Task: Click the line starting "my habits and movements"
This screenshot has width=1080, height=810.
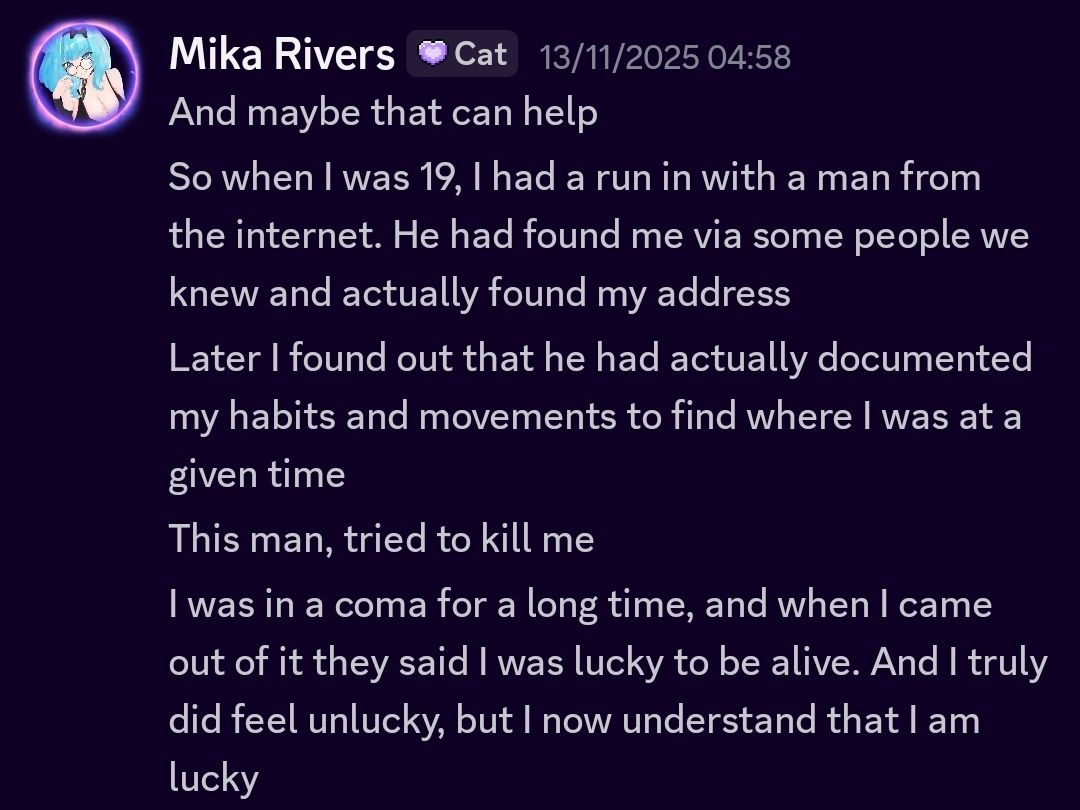Action: point(595,415)
